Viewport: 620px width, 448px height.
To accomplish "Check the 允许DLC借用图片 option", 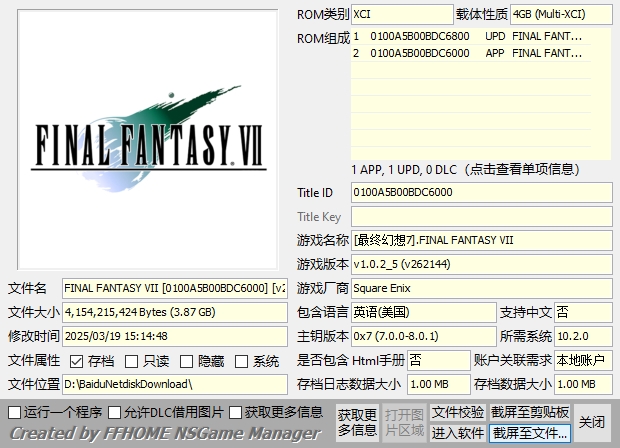I will coord(115,412).
